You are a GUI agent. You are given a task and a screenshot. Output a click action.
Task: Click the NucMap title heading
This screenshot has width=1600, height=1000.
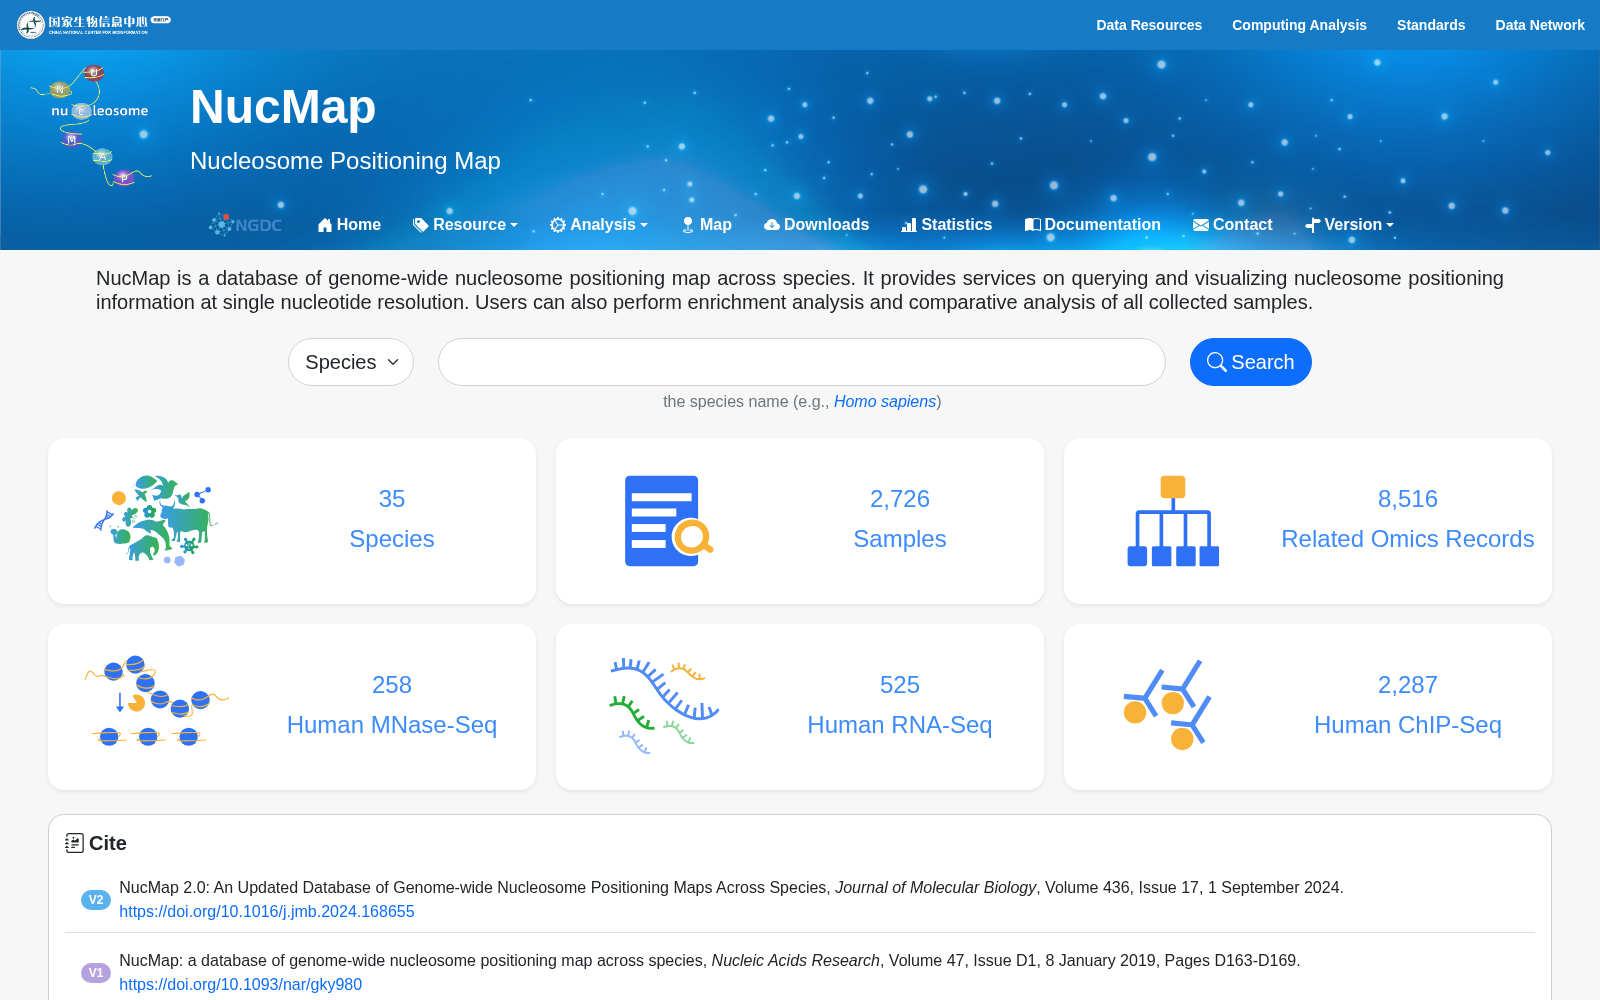283,106
